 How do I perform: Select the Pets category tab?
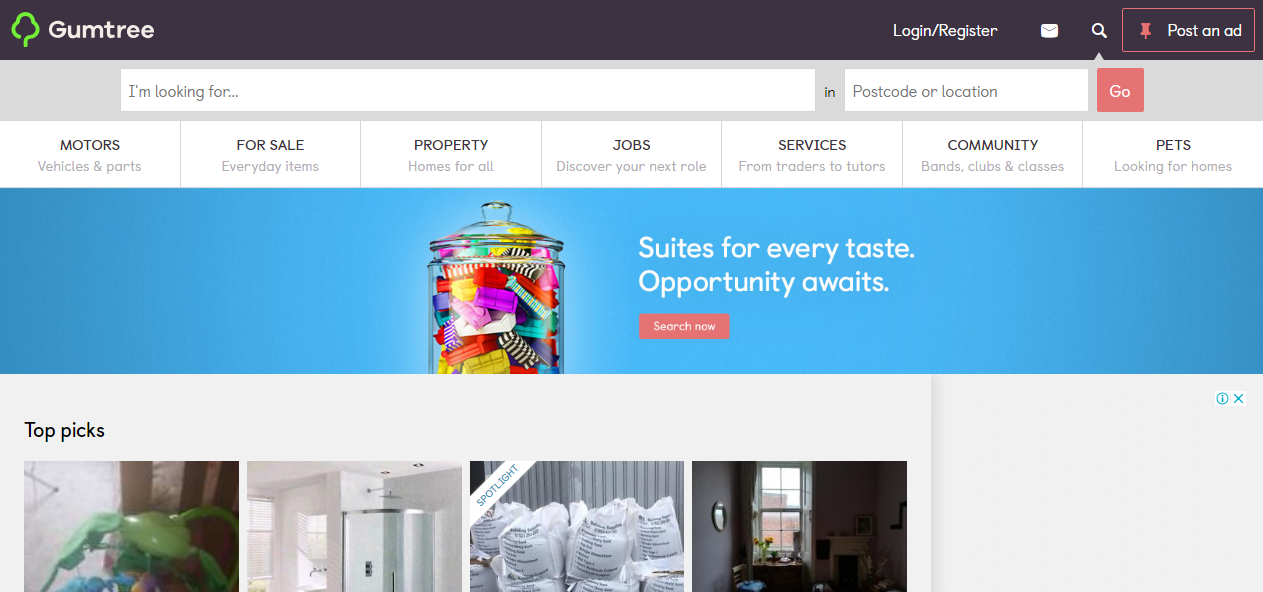point(1173,155)
